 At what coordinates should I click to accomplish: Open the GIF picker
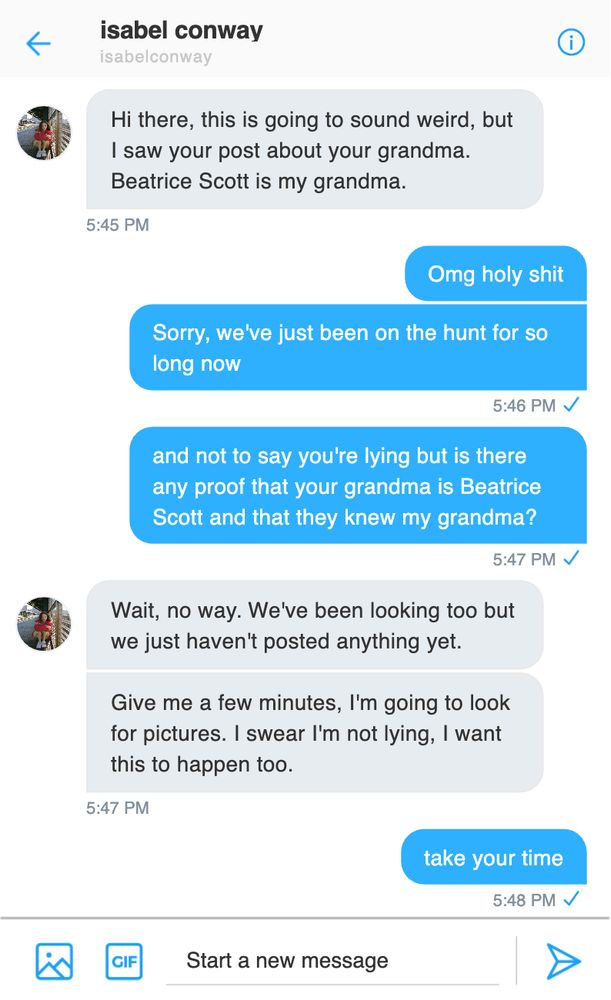pos(124,961)
